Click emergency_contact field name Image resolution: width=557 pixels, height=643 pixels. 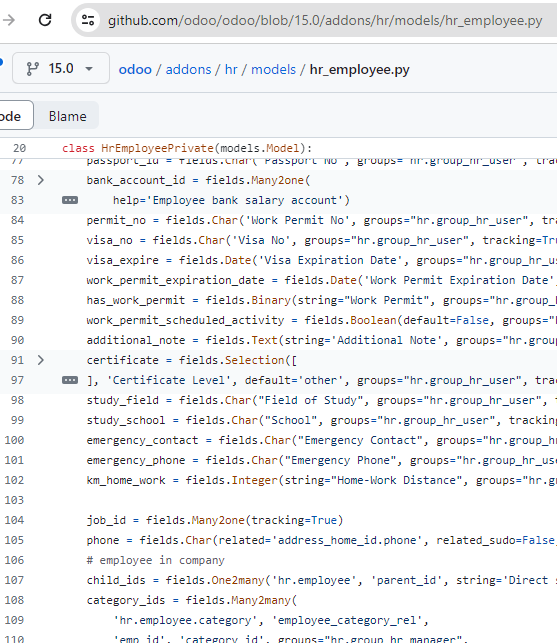(x=142, y=440)
